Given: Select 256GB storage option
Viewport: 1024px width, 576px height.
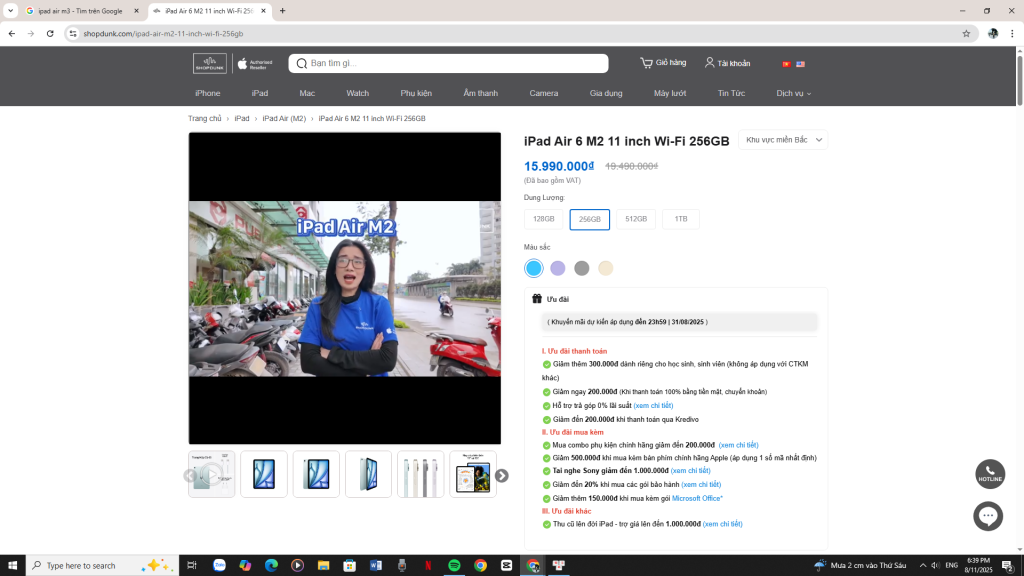Looking at the screenshot, I should tap(590, 219).
